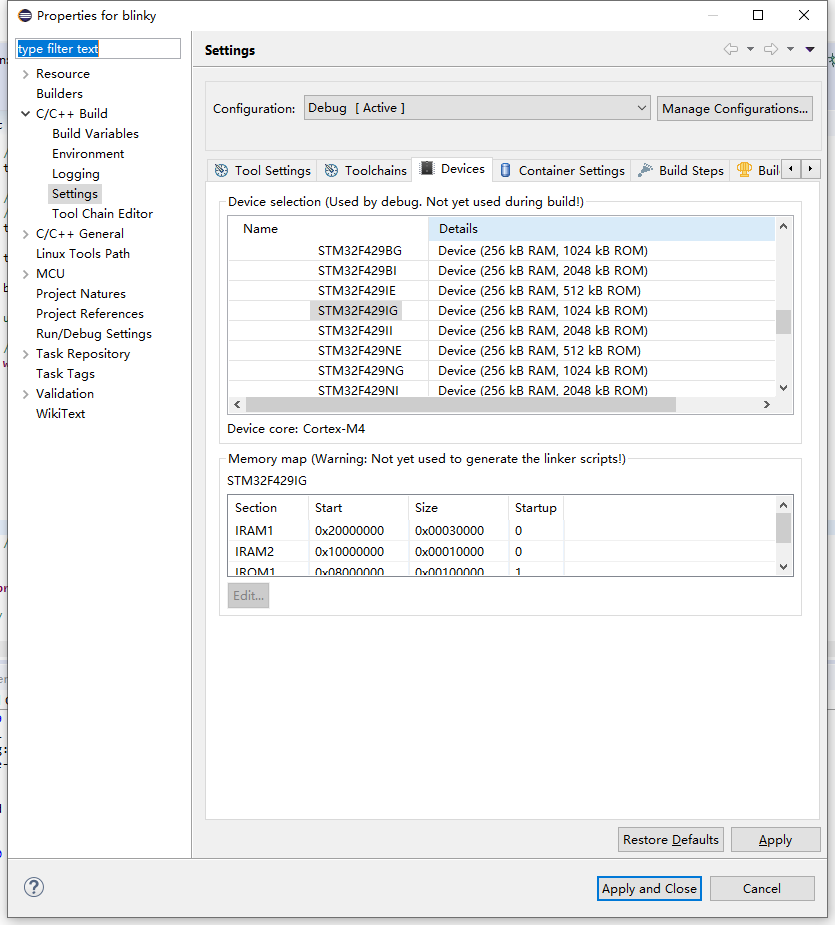Click the type filter text field
Image resolution: width=835 pixels, height=925 pixels.
point(98,48)
